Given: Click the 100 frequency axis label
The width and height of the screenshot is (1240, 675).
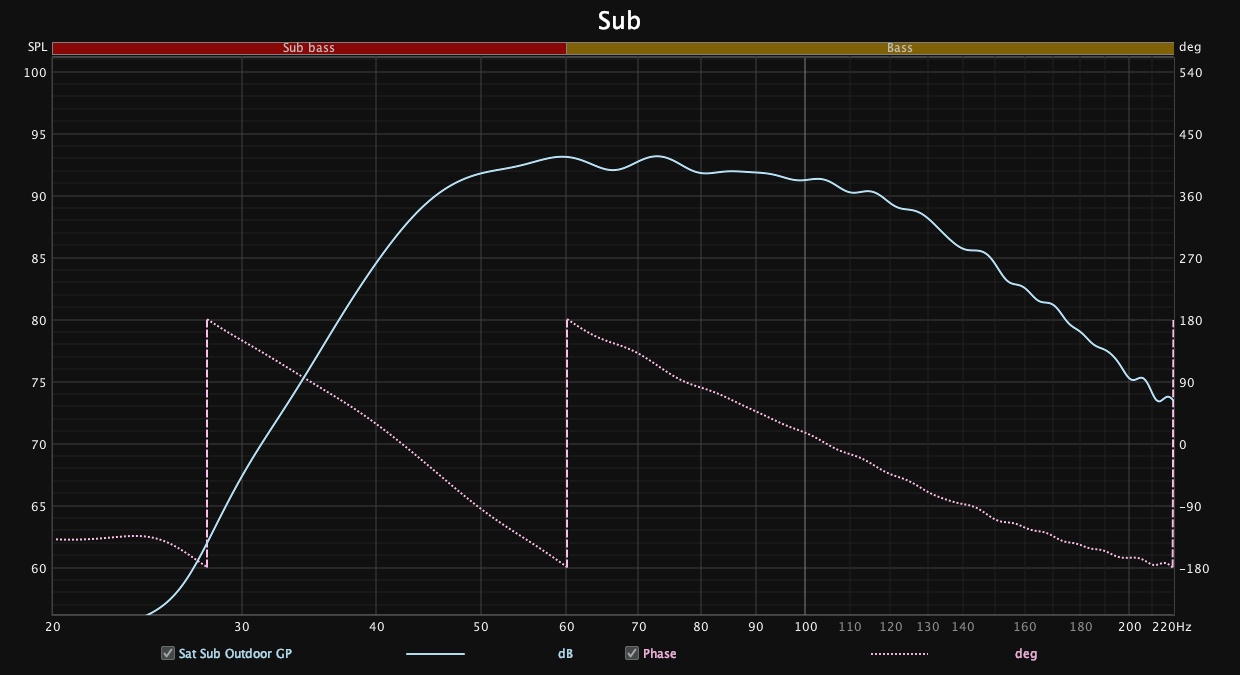Looking at the screenshot, I should click(x=805, y=627).
